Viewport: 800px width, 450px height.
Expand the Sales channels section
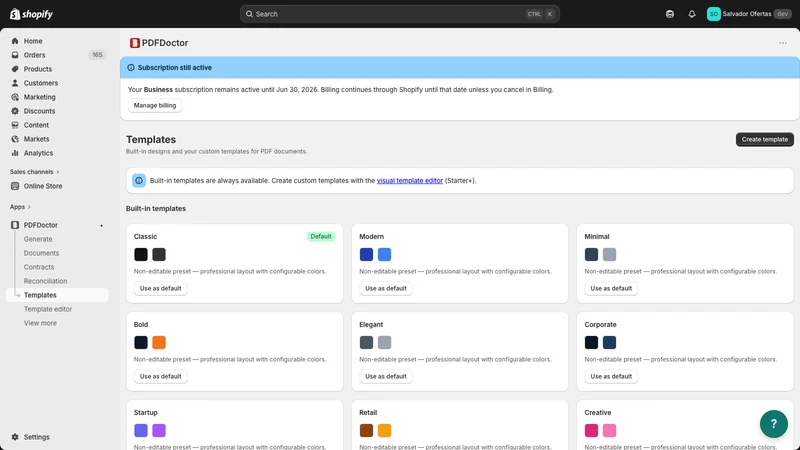point(35,172)
